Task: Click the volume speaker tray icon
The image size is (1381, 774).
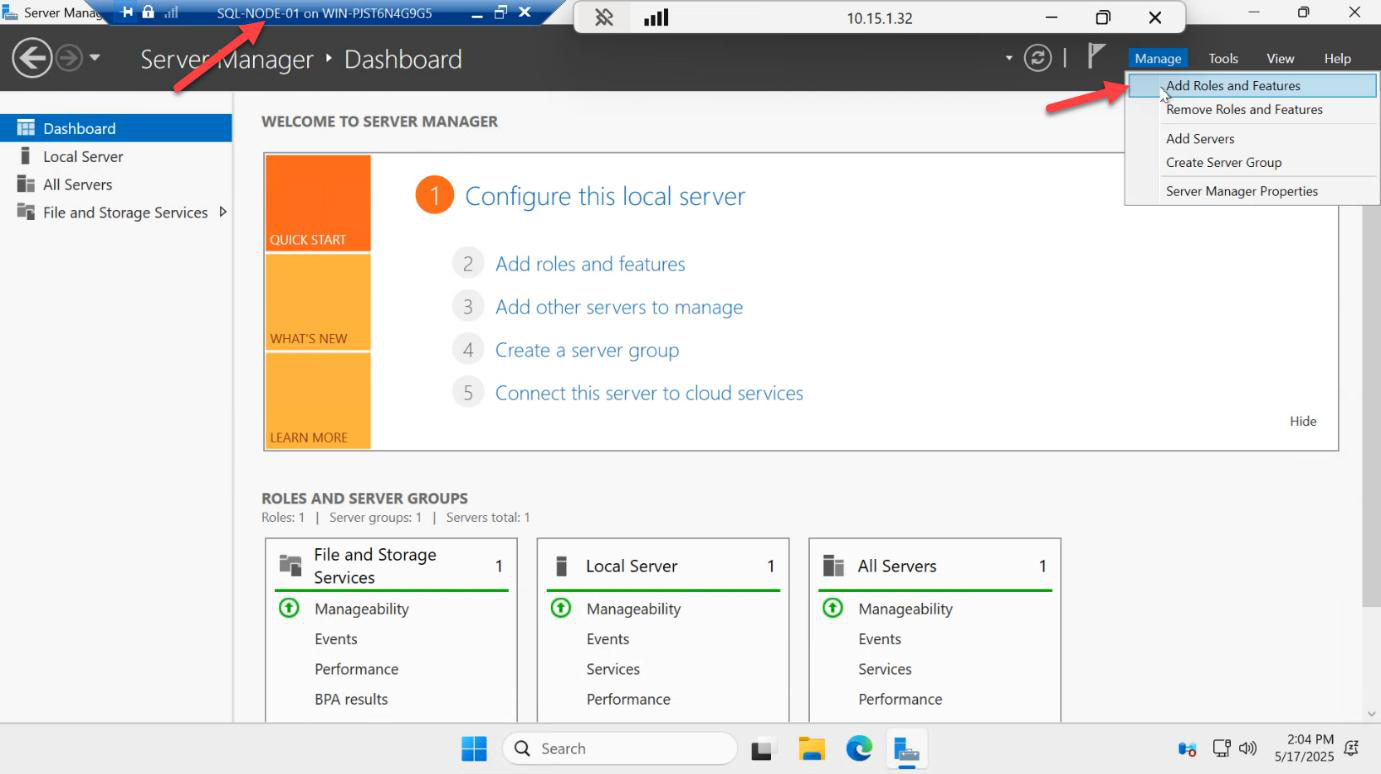Action: point(1247,748)
